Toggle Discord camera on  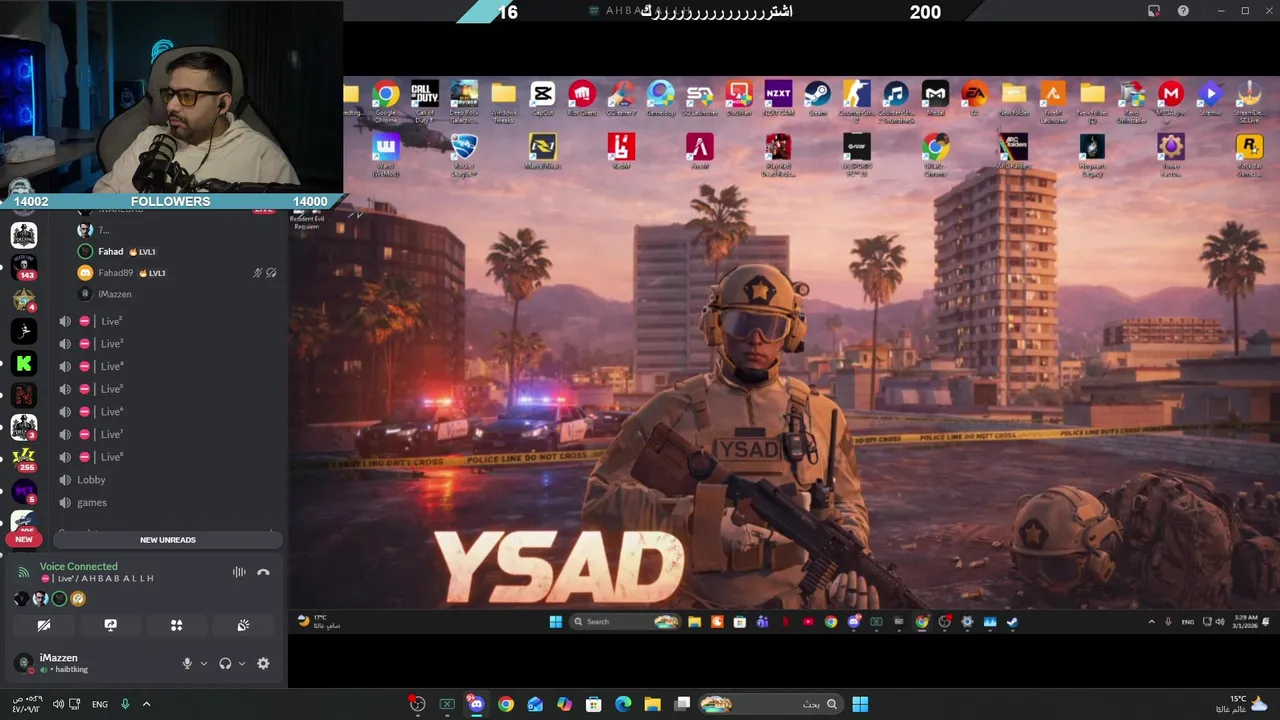[44, 625]
